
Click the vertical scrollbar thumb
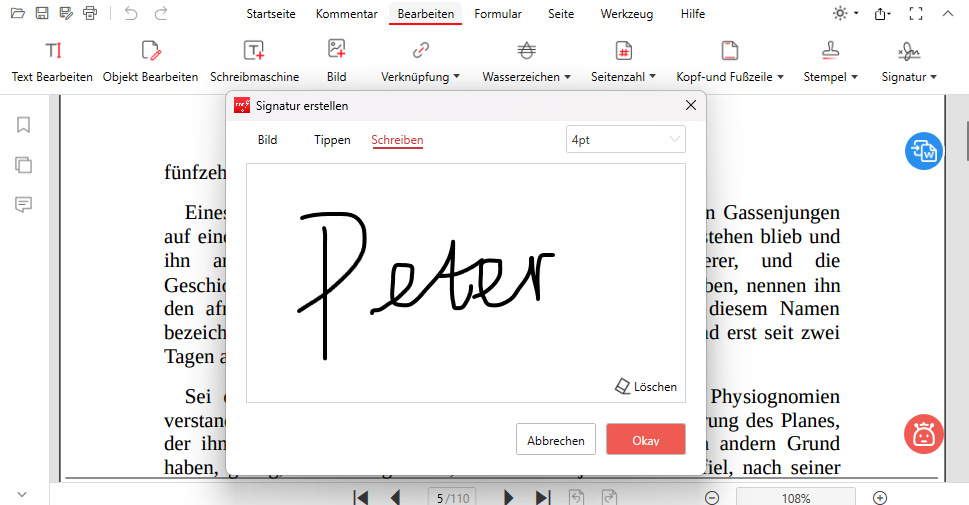point(967,141)
